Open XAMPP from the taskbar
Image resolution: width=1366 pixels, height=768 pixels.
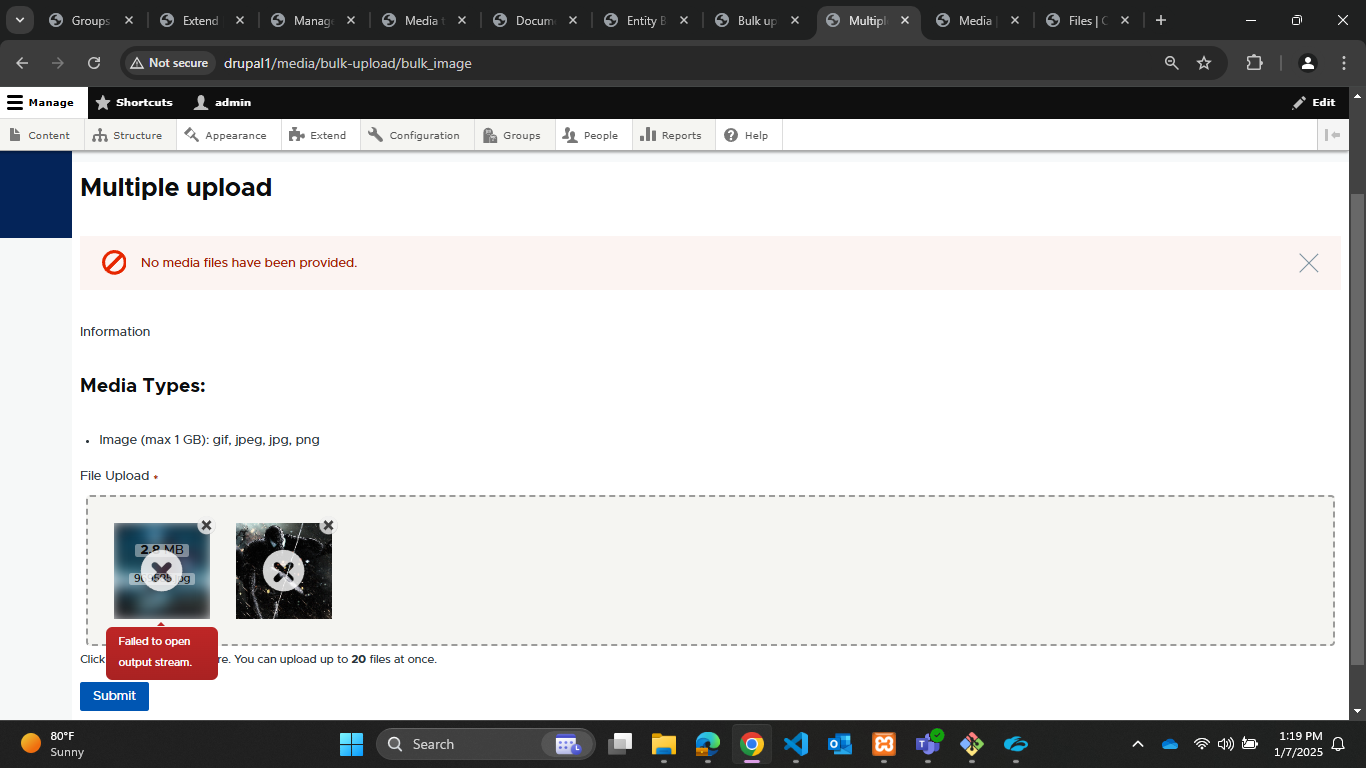(884, 744)
